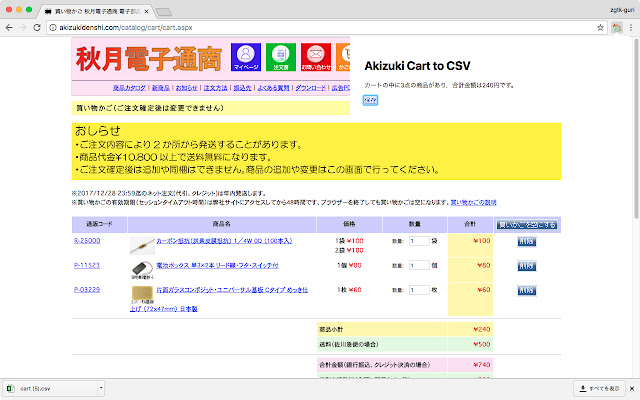The height and width of the screenshot is (400, 640).
Task: Click the quantity field for P-03229
Action: tap(419, 290)
